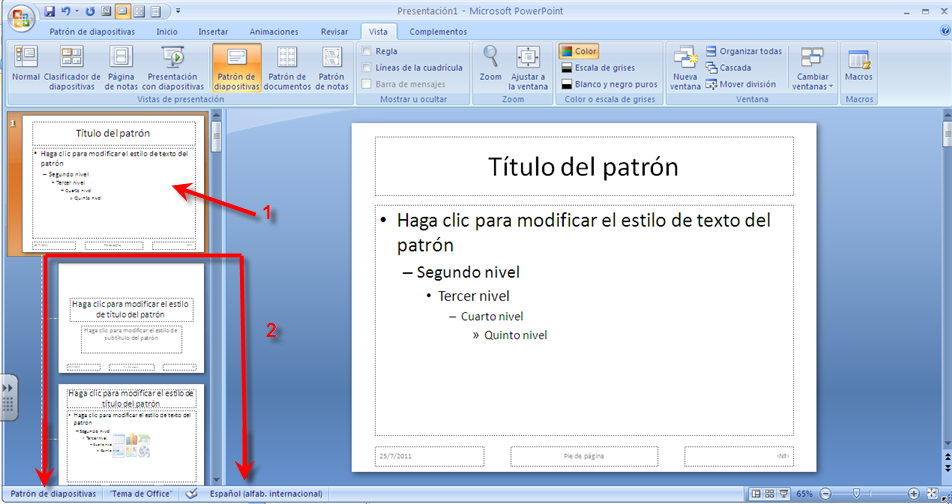Click Mover división
The image size is (952, 504).
point(740,84)
